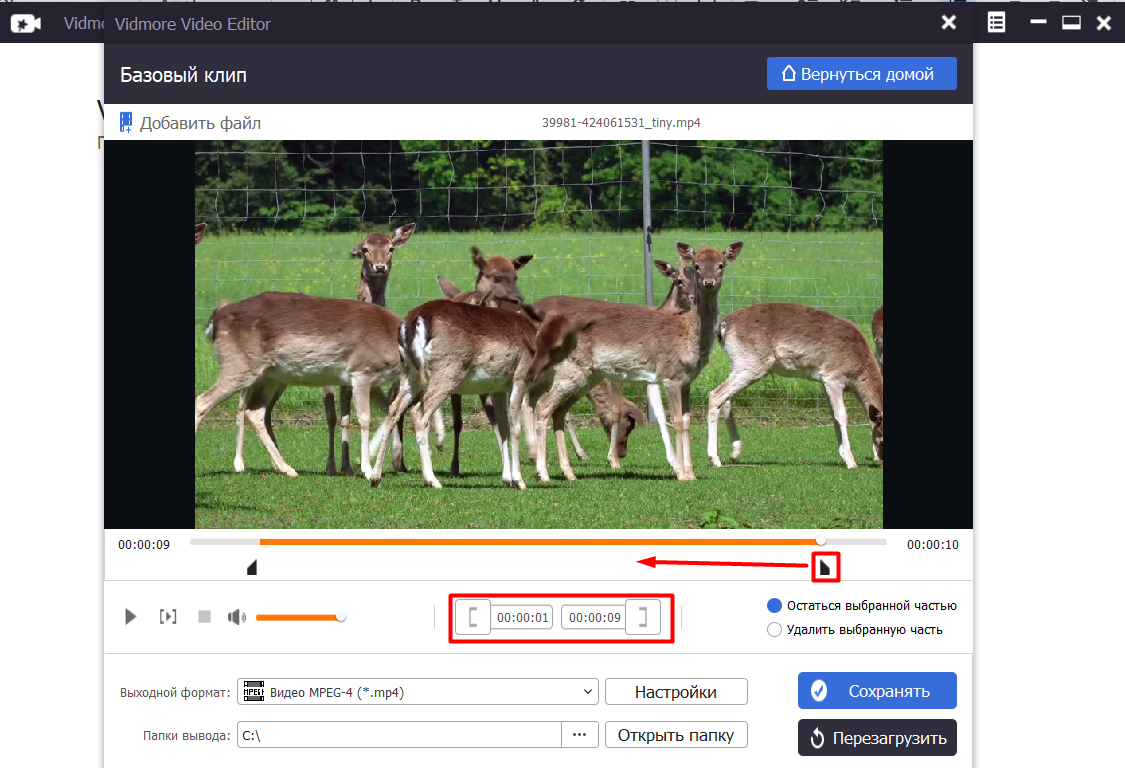Mute audio via the speaker icon
Image resolution: width=1125 pixels, height=768 pixels.
236,617
